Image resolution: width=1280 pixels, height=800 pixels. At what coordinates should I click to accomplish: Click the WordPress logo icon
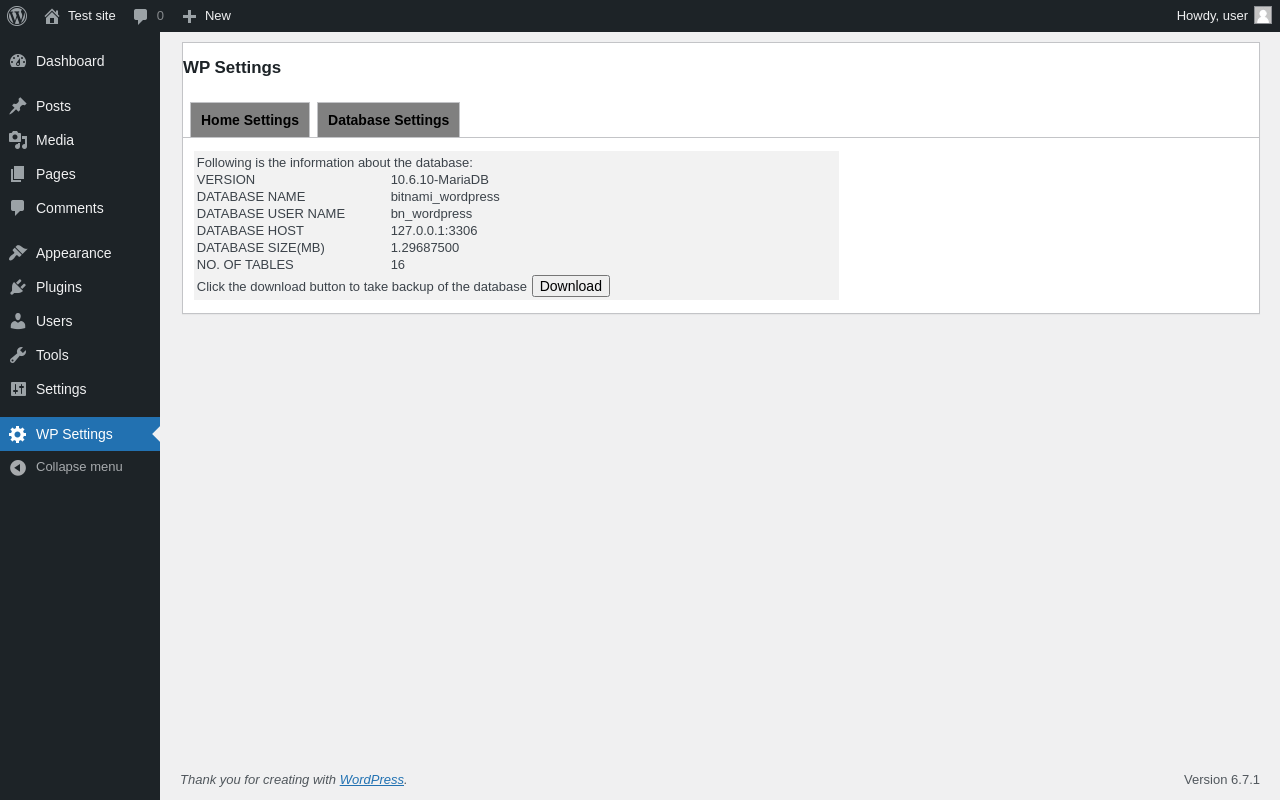click(17, 16)
